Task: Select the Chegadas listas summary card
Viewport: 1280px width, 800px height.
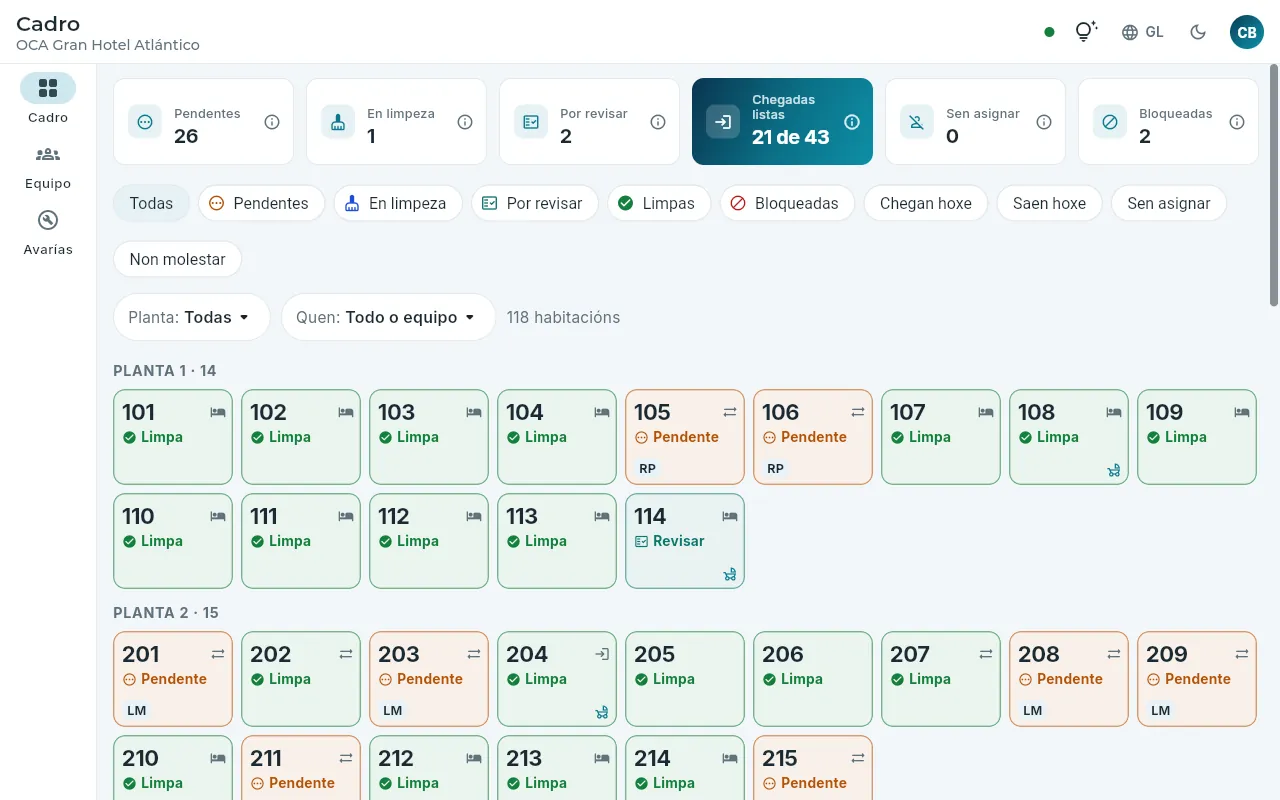Action: click(782, 122)
